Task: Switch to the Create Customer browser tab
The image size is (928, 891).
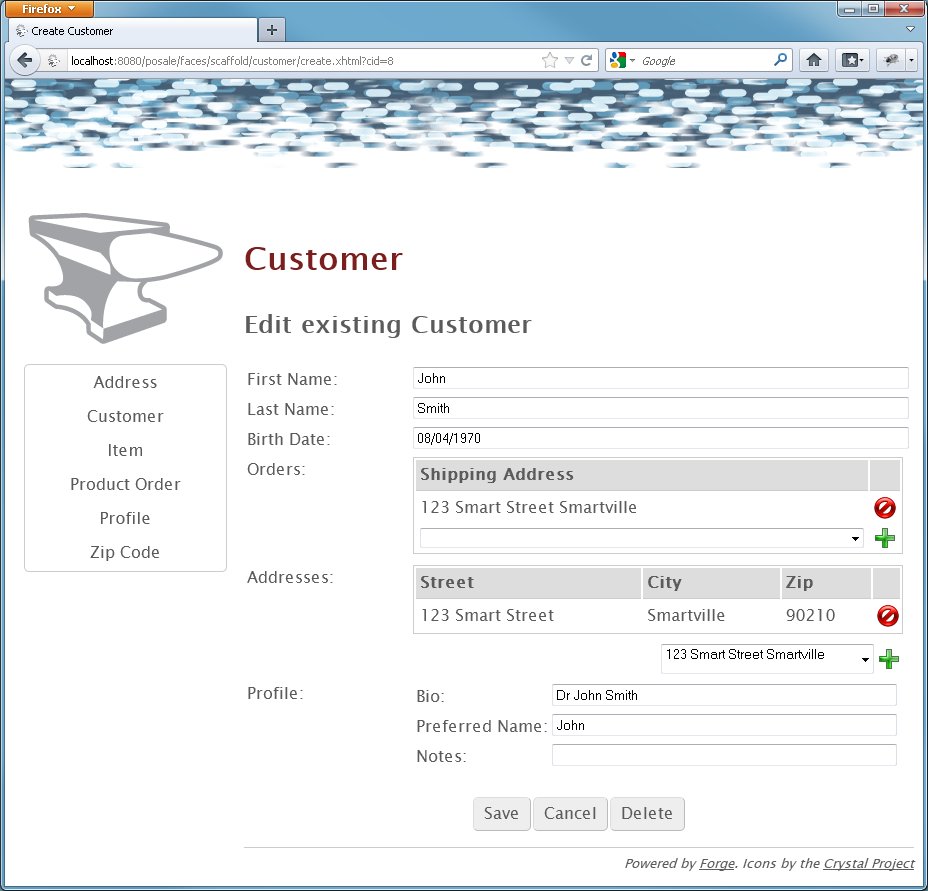Action: point(130,30)
